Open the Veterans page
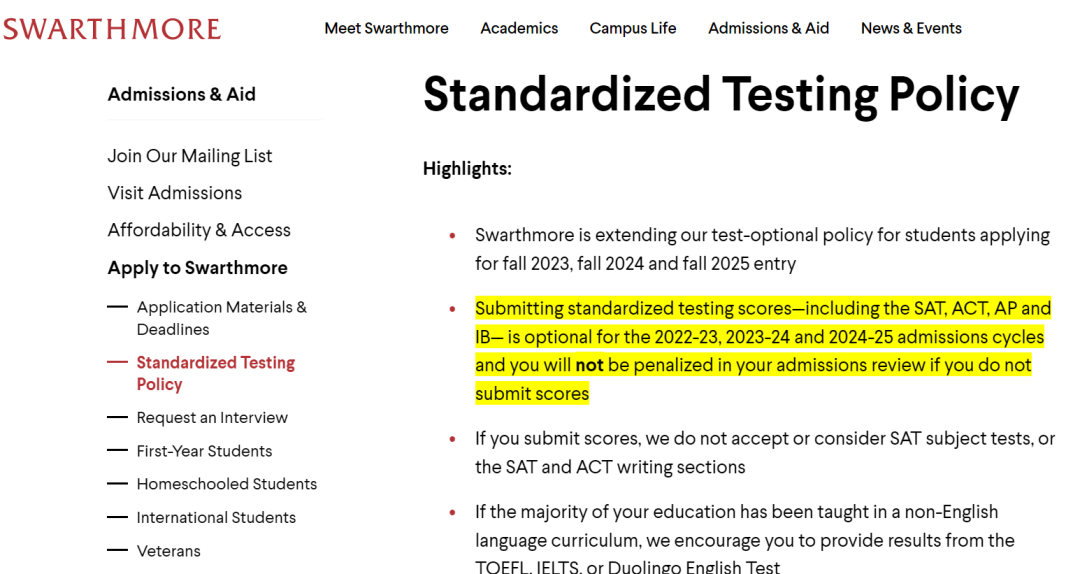 [x=169, y=551]
